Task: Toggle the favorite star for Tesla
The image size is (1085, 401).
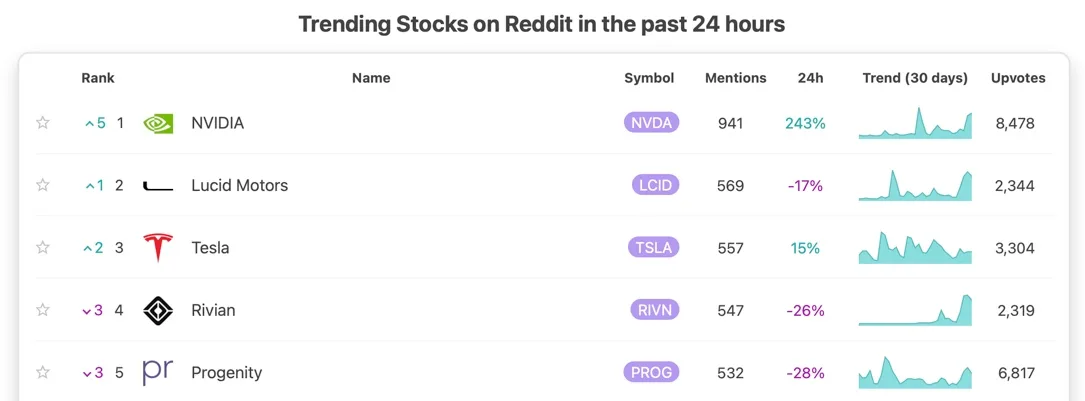Action: pyautogui.click(x=43, y=248)
